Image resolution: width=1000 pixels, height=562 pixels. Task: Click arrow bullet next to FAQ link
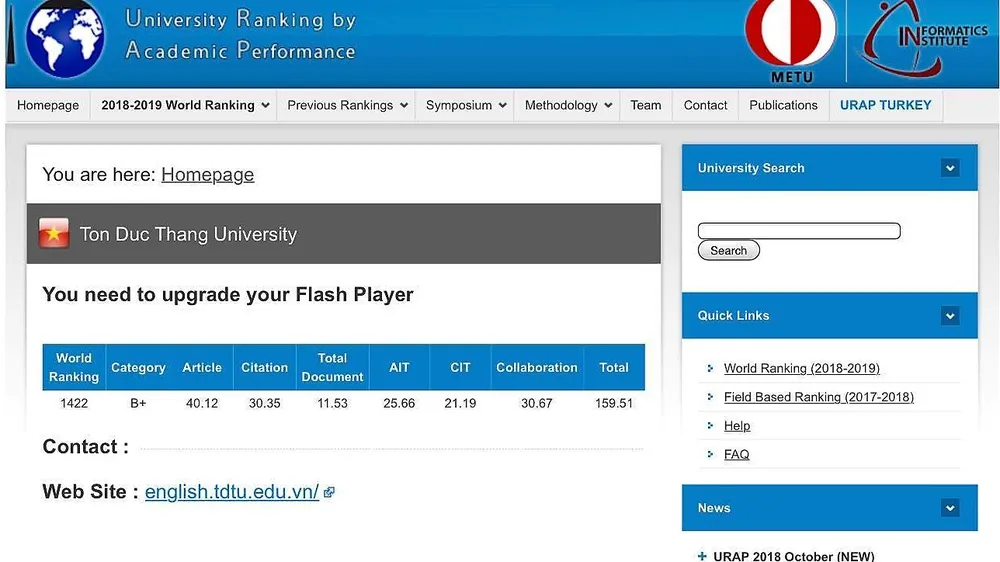[x=710, y=455]
